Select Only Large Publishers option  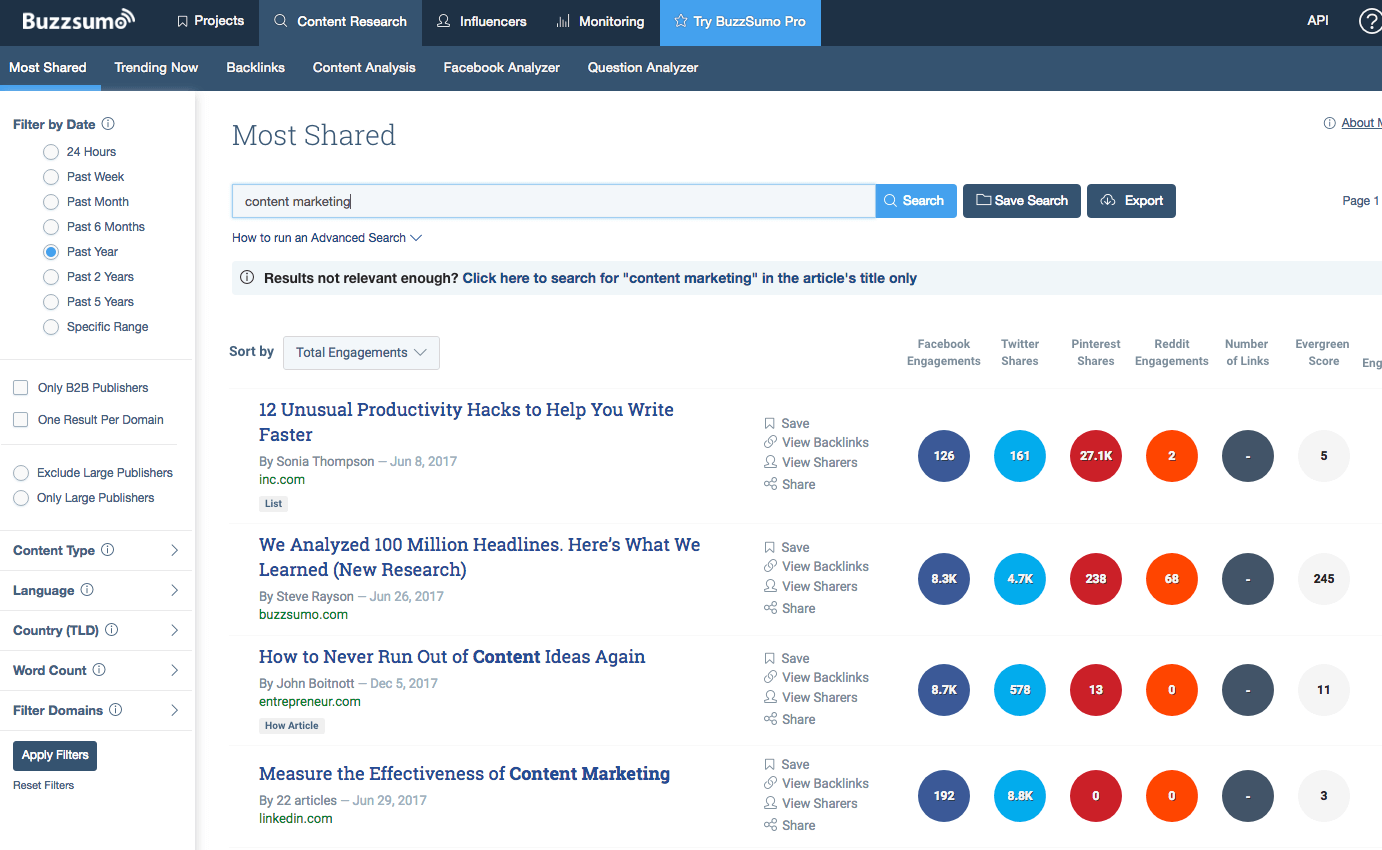(21, 498)
